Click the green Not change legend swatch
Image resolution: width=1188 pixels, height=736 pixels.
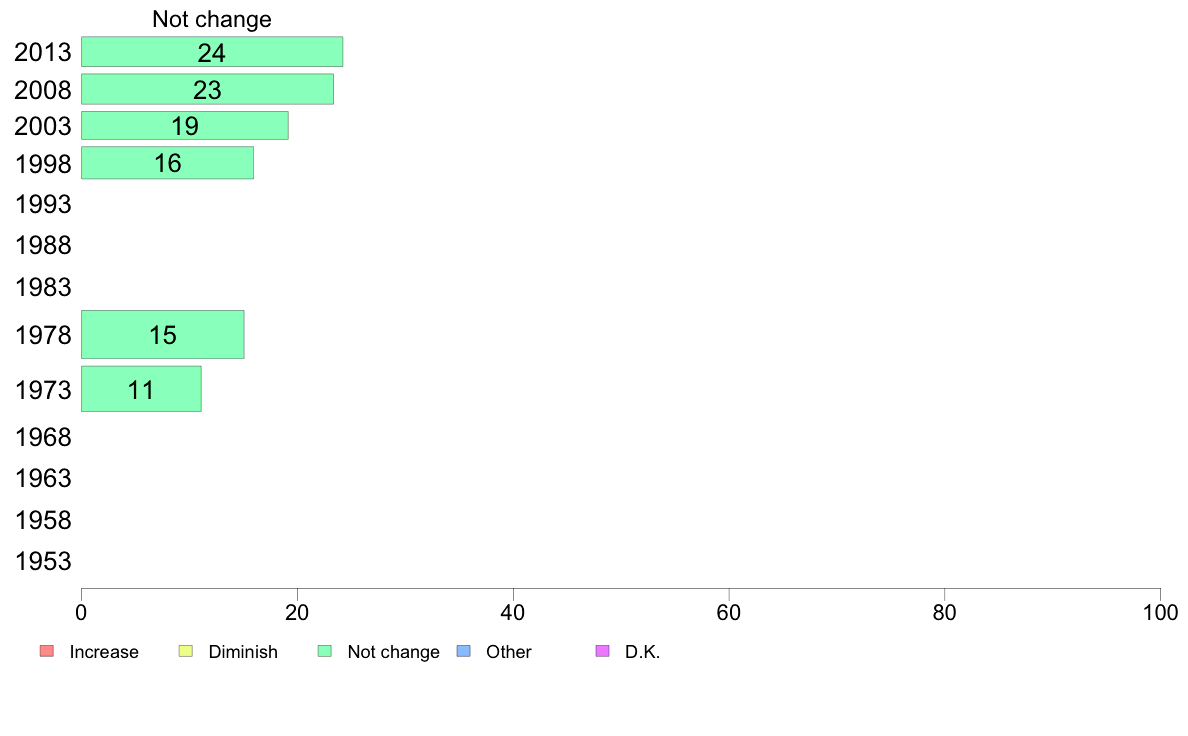tap(324, 652)
